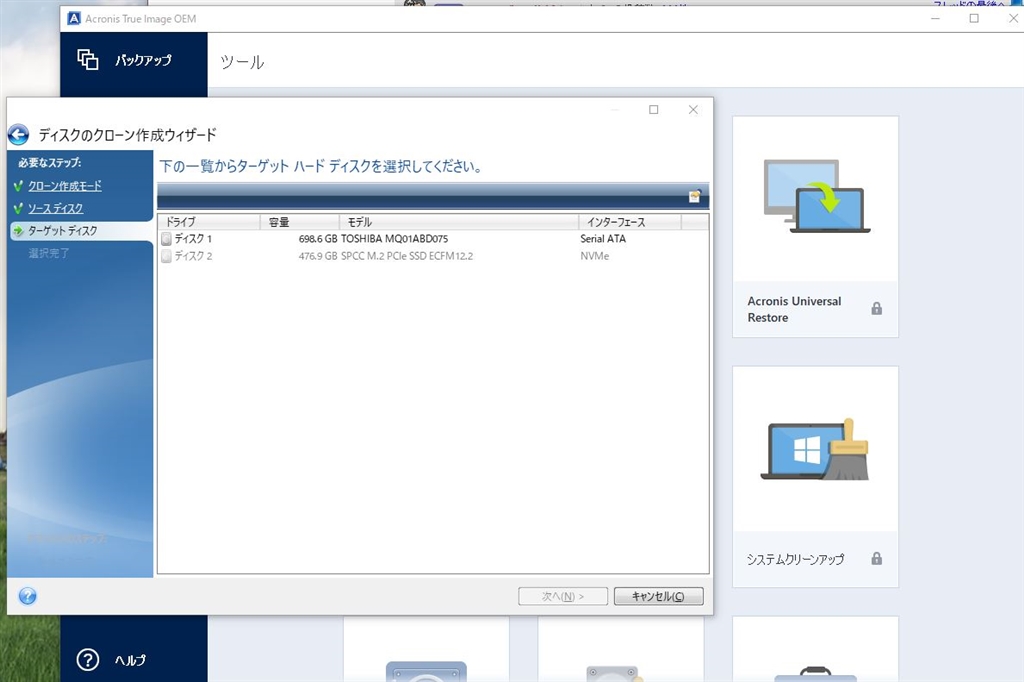Open Acronis Universal Restore tile
This screenshot has width=1024, height=682.
coord(815,227)
